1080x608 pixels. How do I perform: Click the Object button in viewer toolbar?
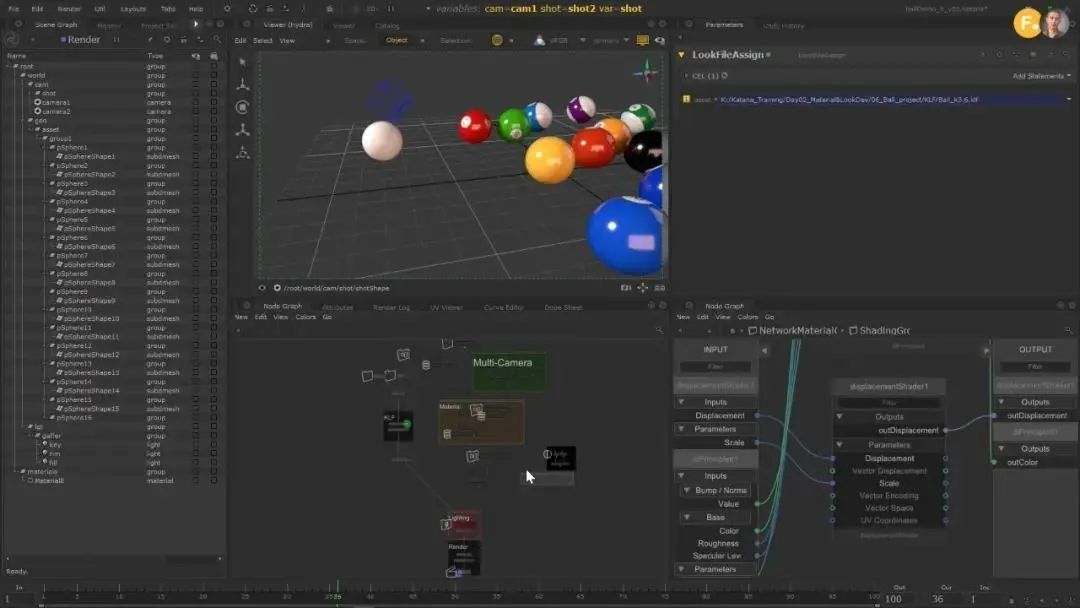(397, 41)
